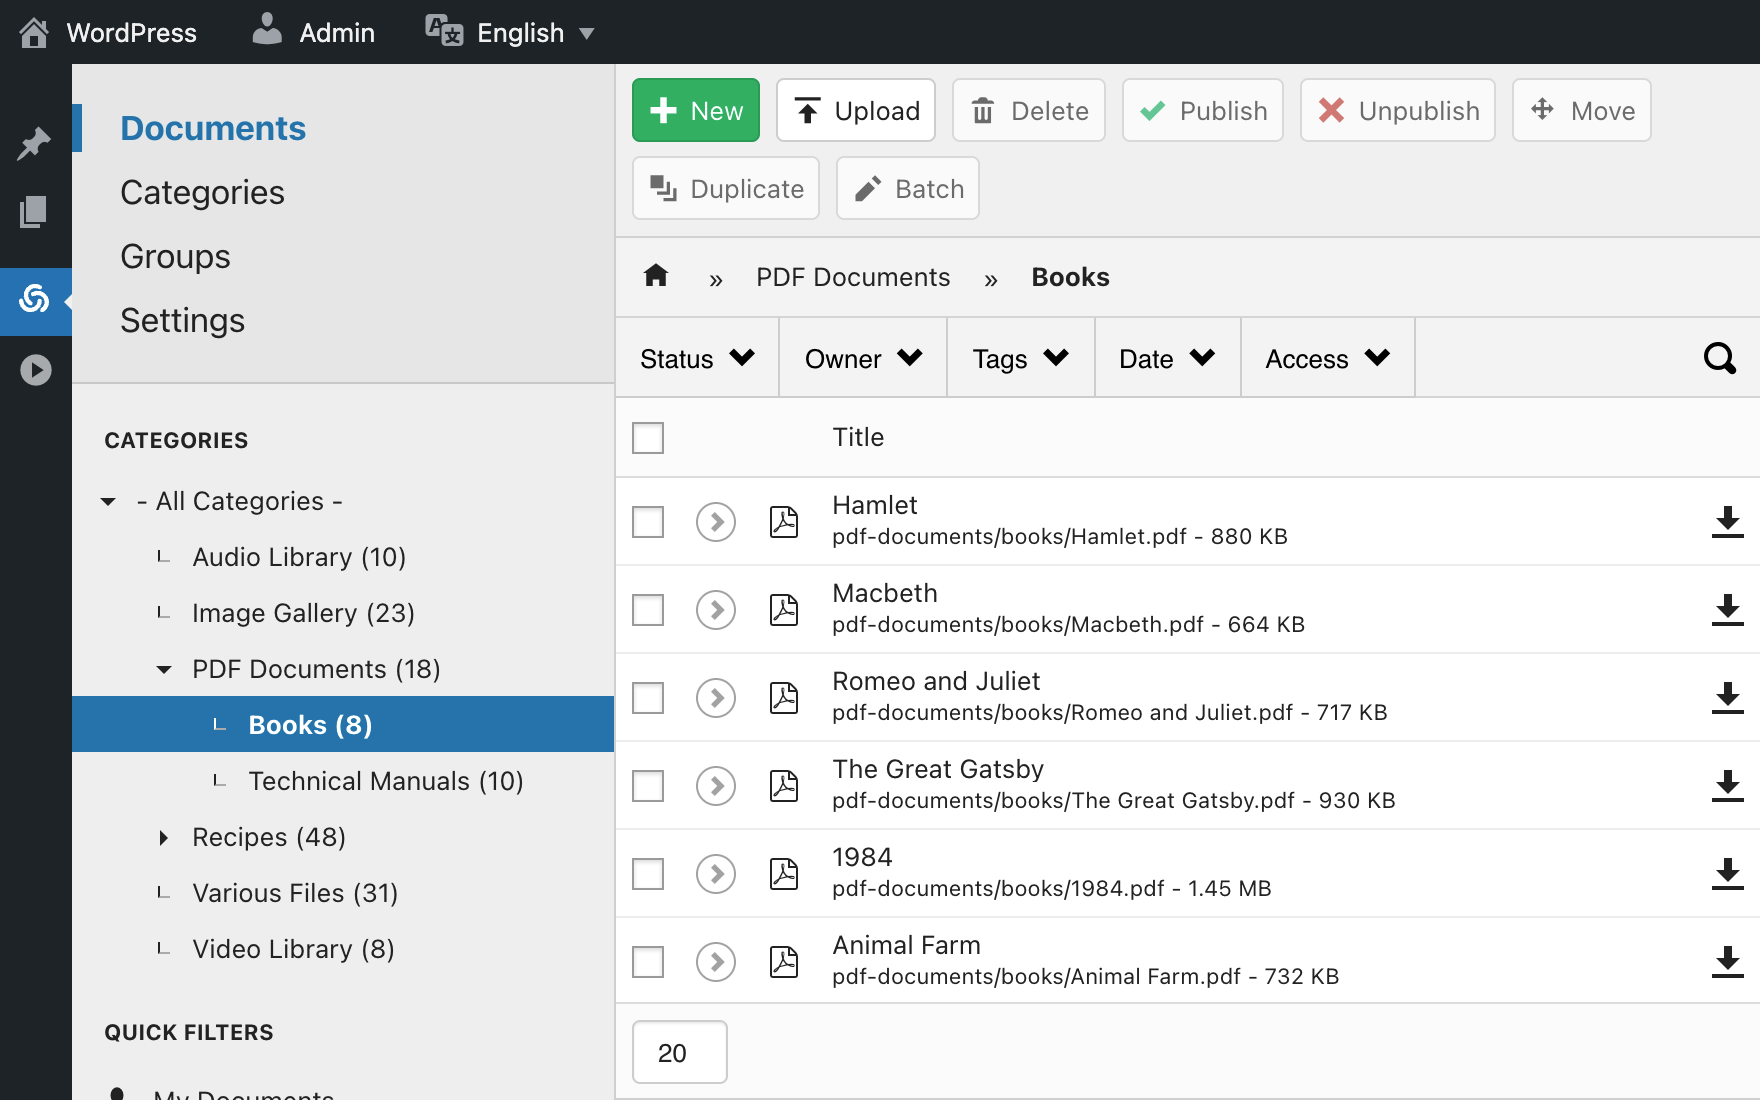Click the items-per-page field showing 20

(679, 1053)
